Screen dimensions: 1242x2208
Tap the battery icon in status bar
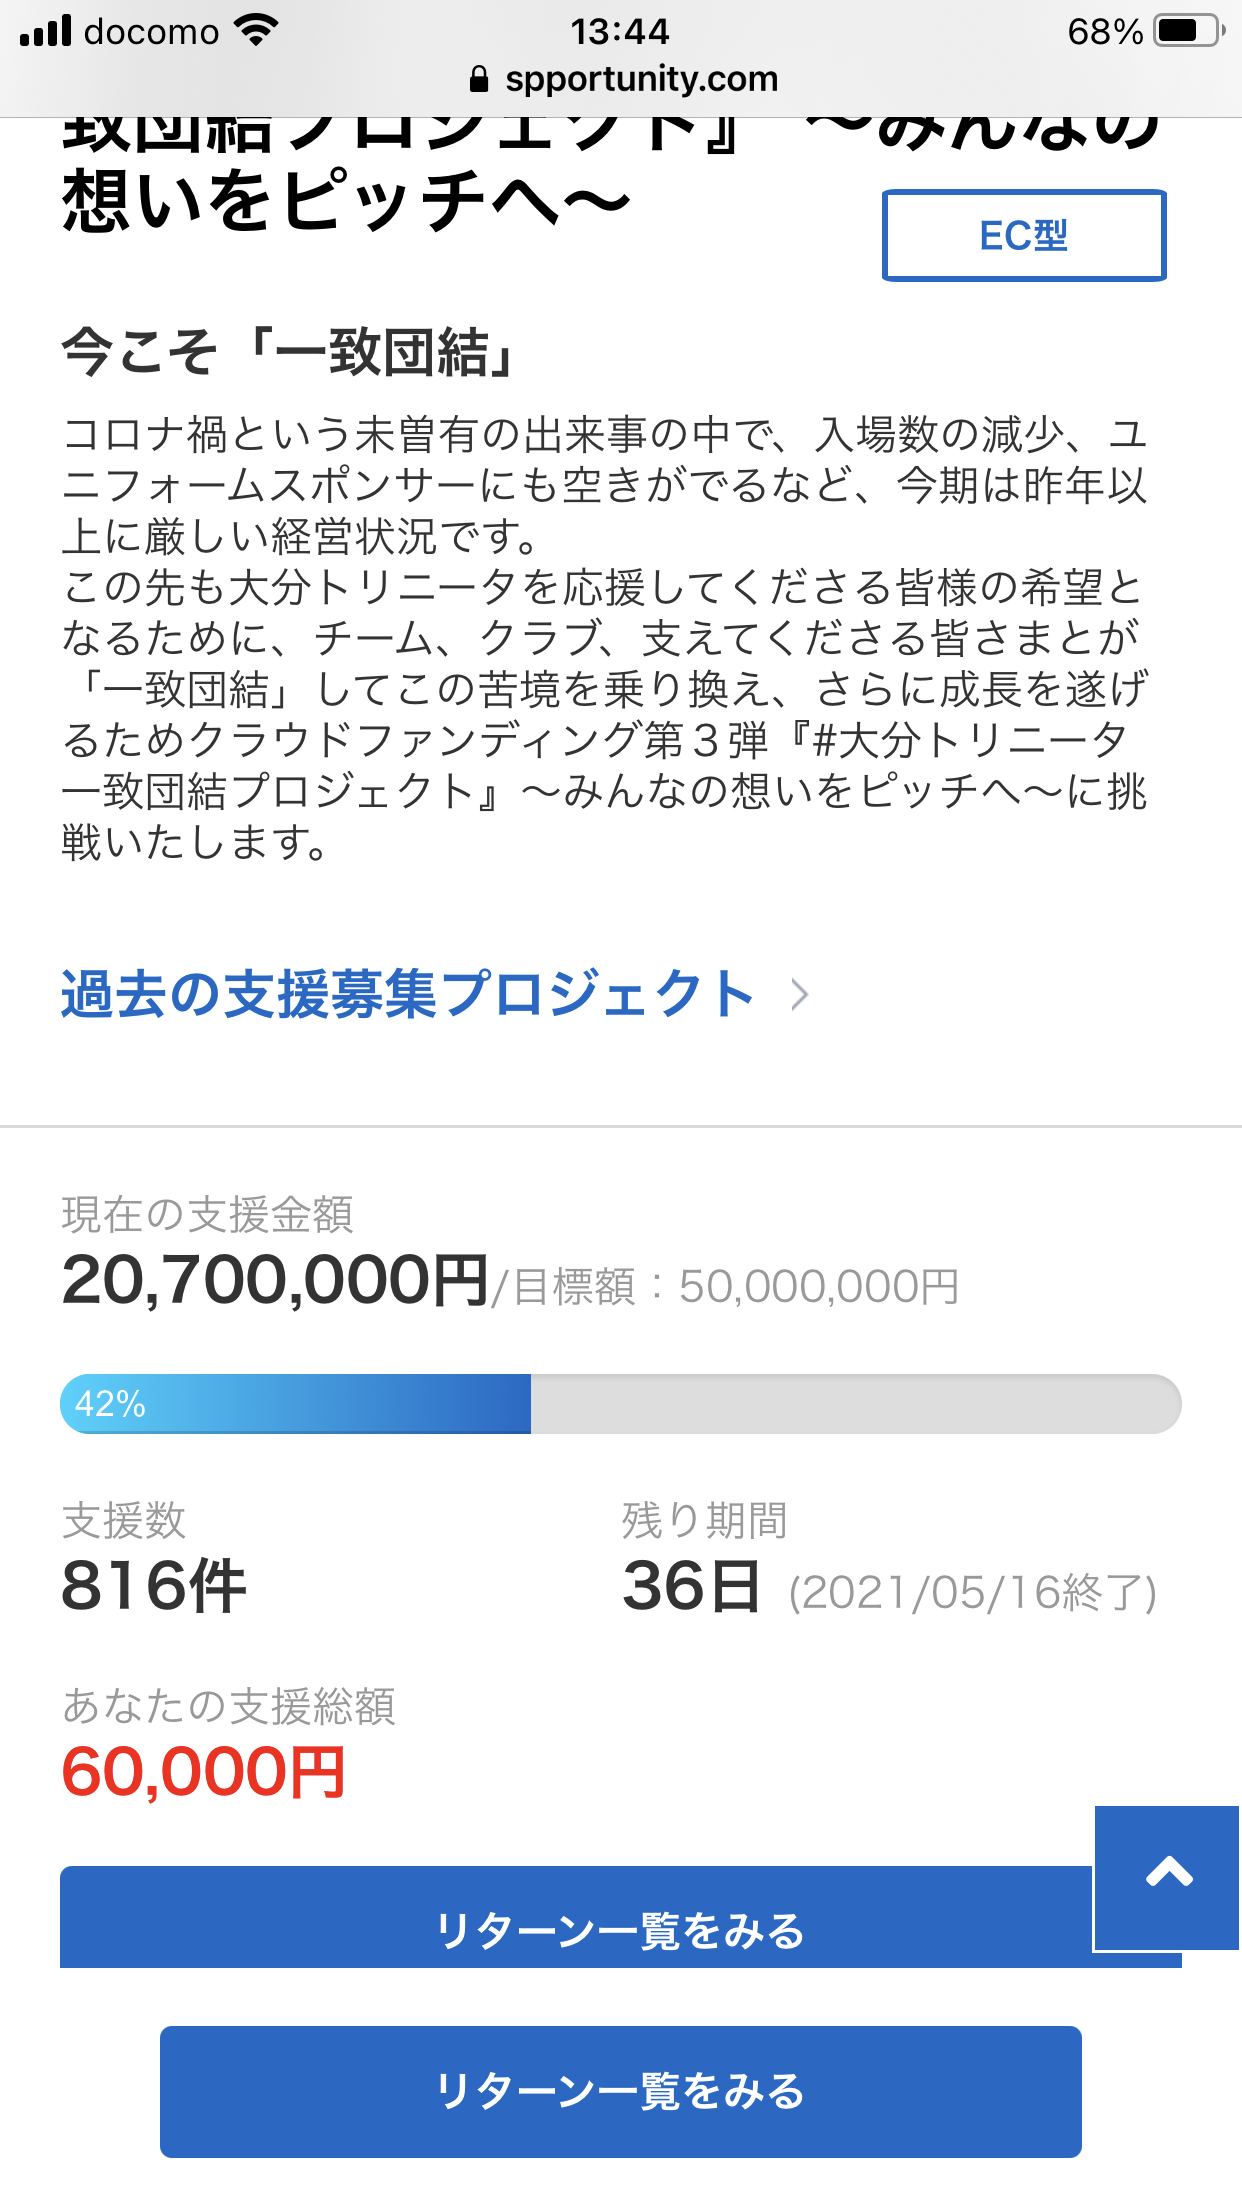tap(1188, 31)
